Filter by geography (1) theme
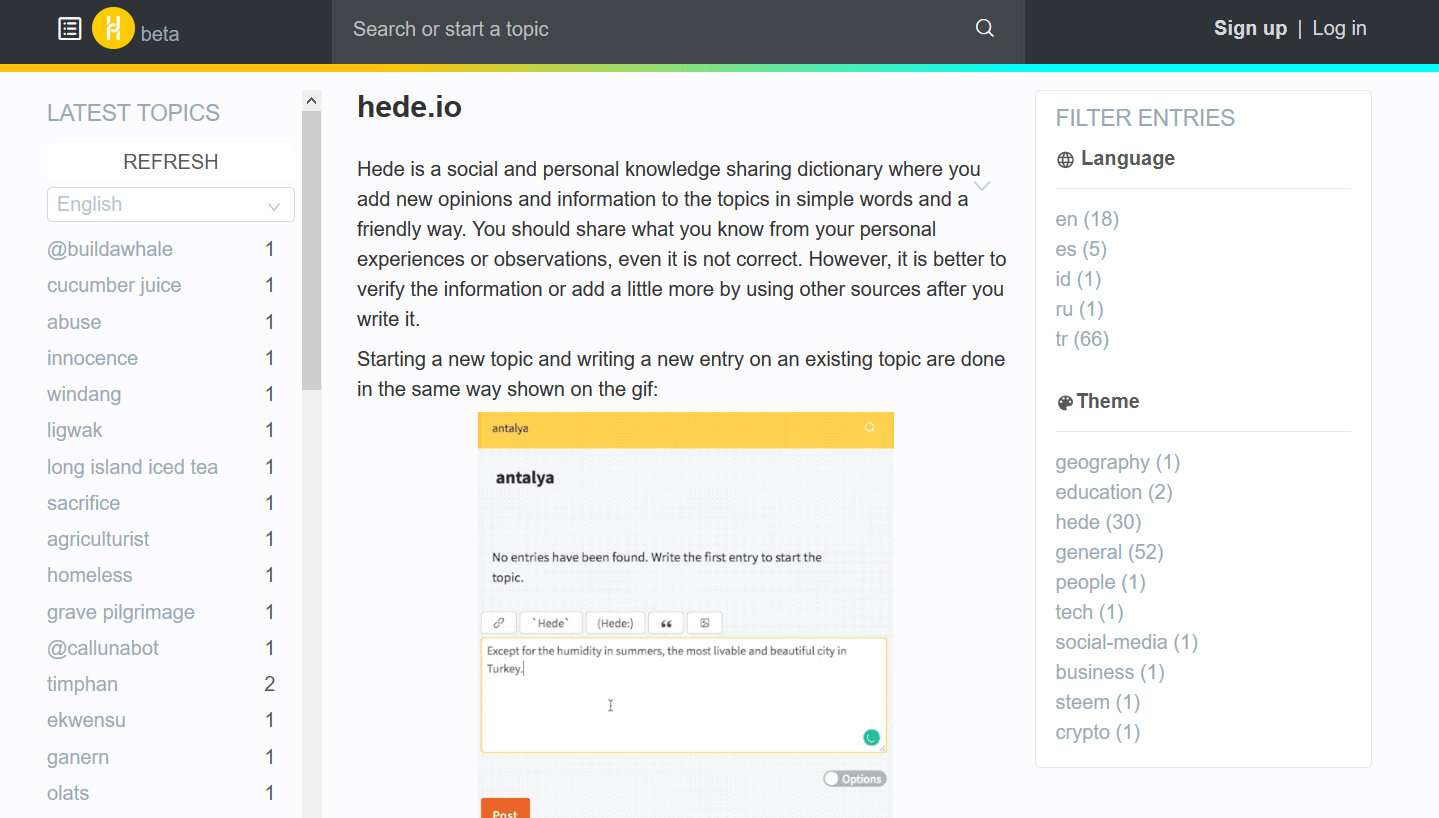Screen dimensions: 1439x818 pos(1118,462)
